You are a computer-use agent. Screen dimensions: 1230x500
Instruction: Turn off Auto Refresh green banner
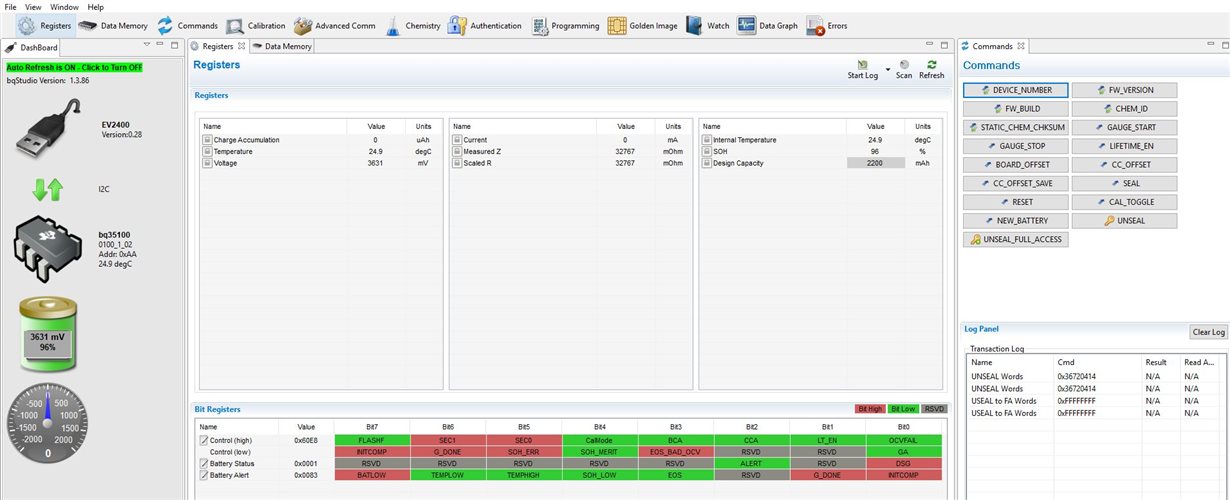(75, 67)
